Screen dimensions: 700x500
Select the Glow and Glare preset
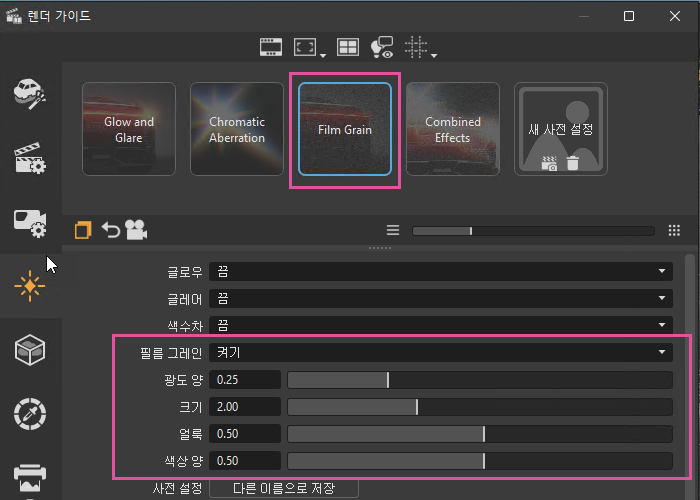point(129,129)
